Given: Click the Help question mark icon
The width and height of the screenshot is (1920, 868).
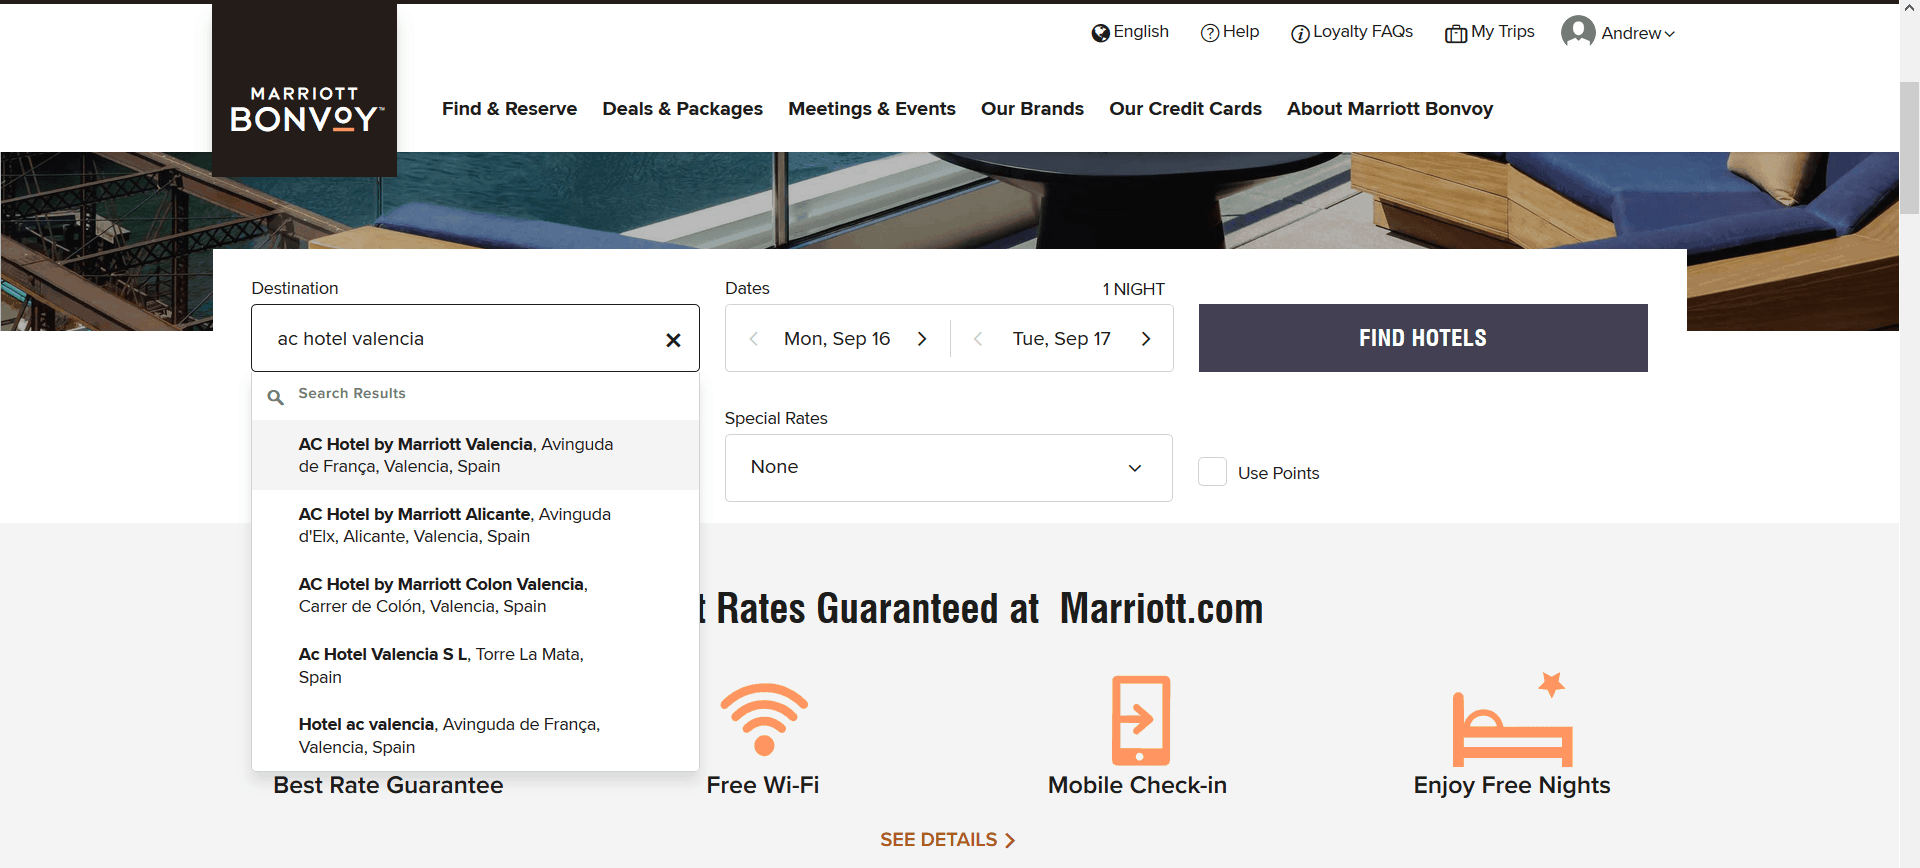Looking at the screenshot, I should pyautogui.click(x=1209, y=33).
